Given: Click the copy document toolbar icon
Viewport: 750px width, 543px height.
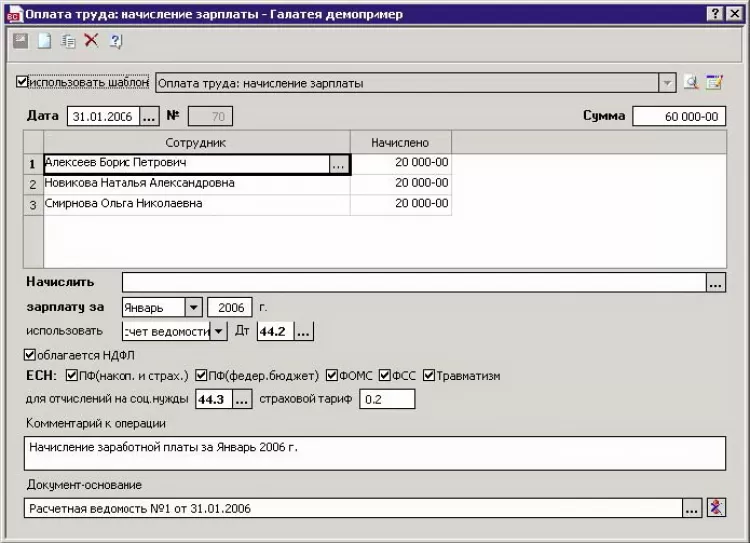Looking at the screenshot, I should tap(68, 41).
